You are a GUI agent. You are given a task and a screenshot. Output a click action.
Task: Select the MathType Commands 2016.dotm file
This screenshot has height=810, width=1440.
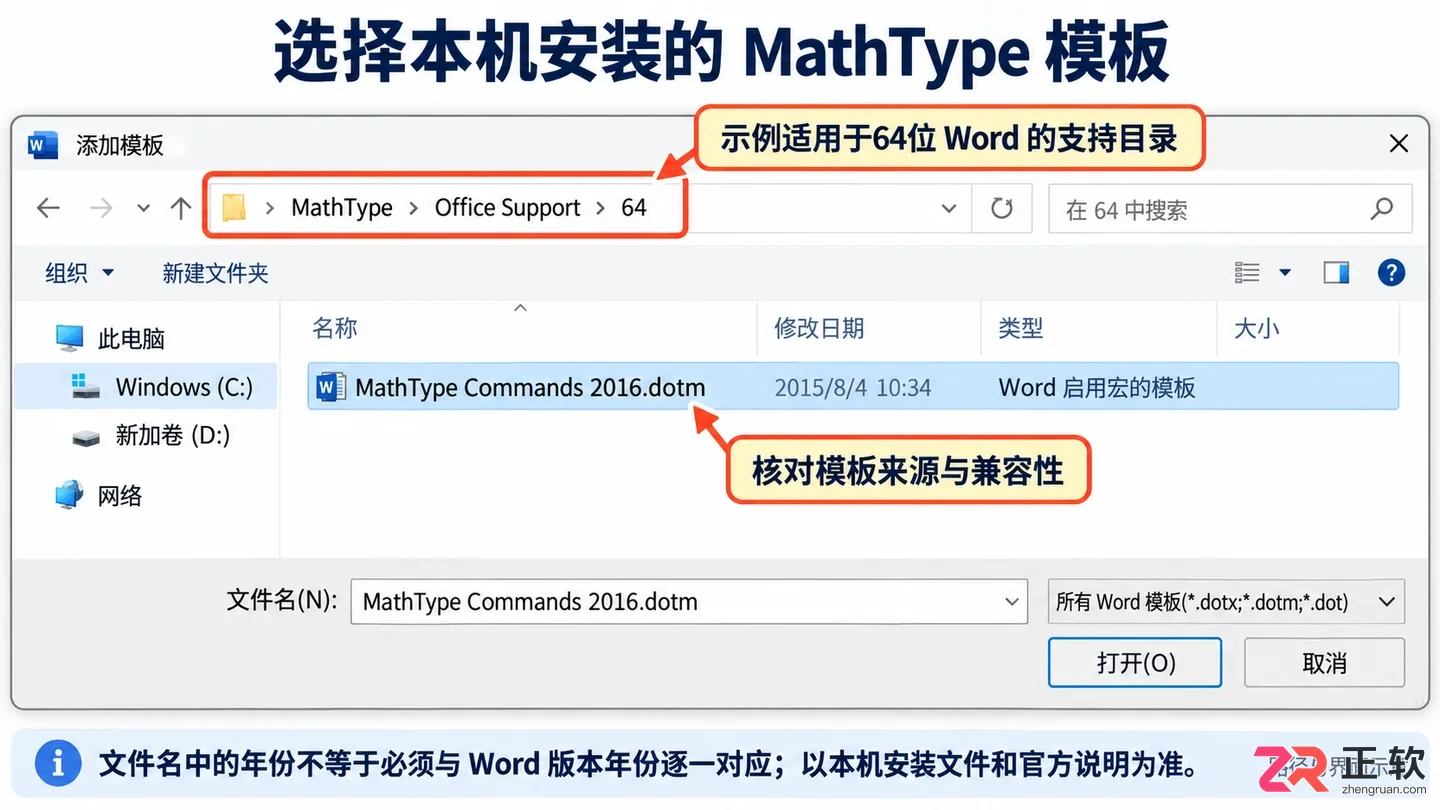tap(853, 387)
